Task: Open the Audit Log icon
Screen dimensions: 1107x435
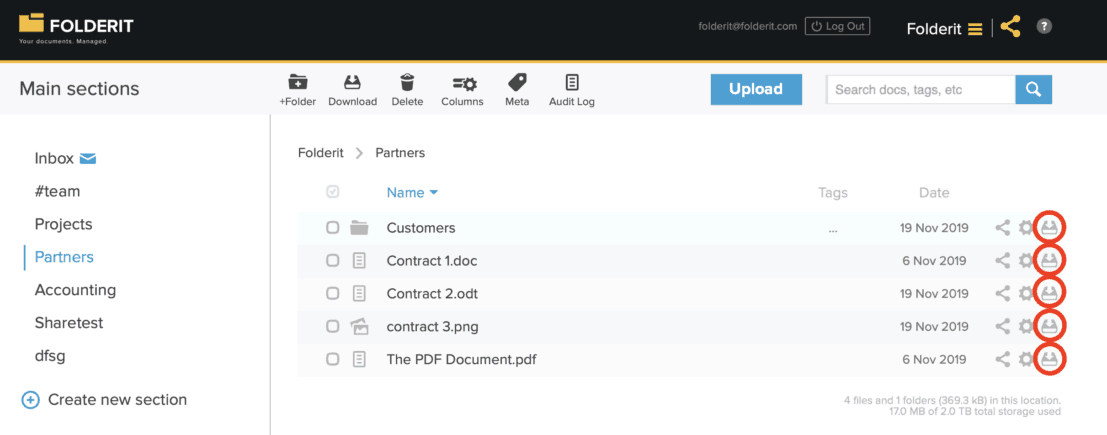Action: point(572,83)
